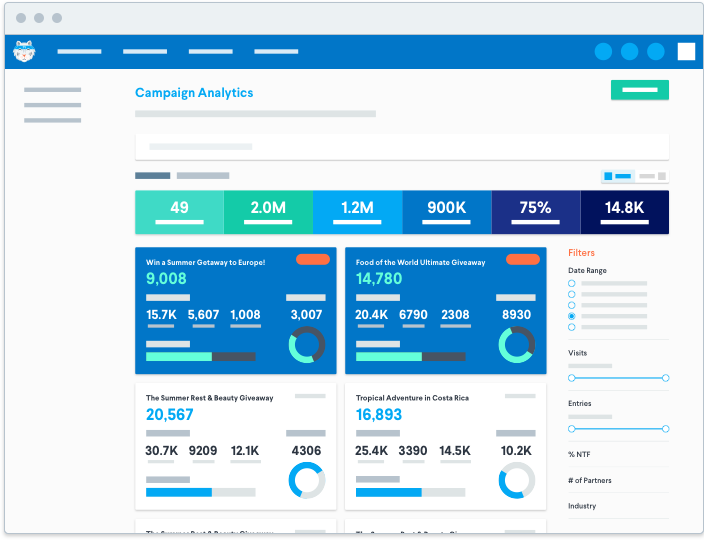Click progress bar on Costa Rica card

410,492
